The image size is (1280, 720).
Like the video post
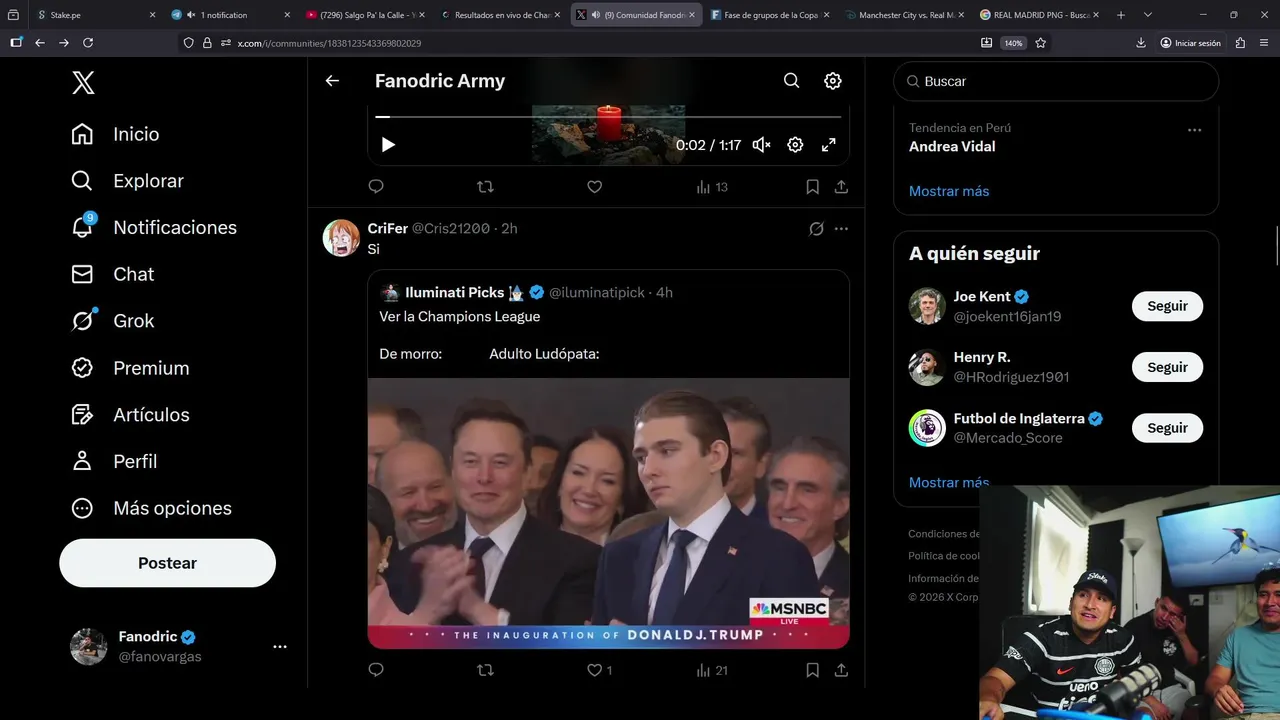594,186
